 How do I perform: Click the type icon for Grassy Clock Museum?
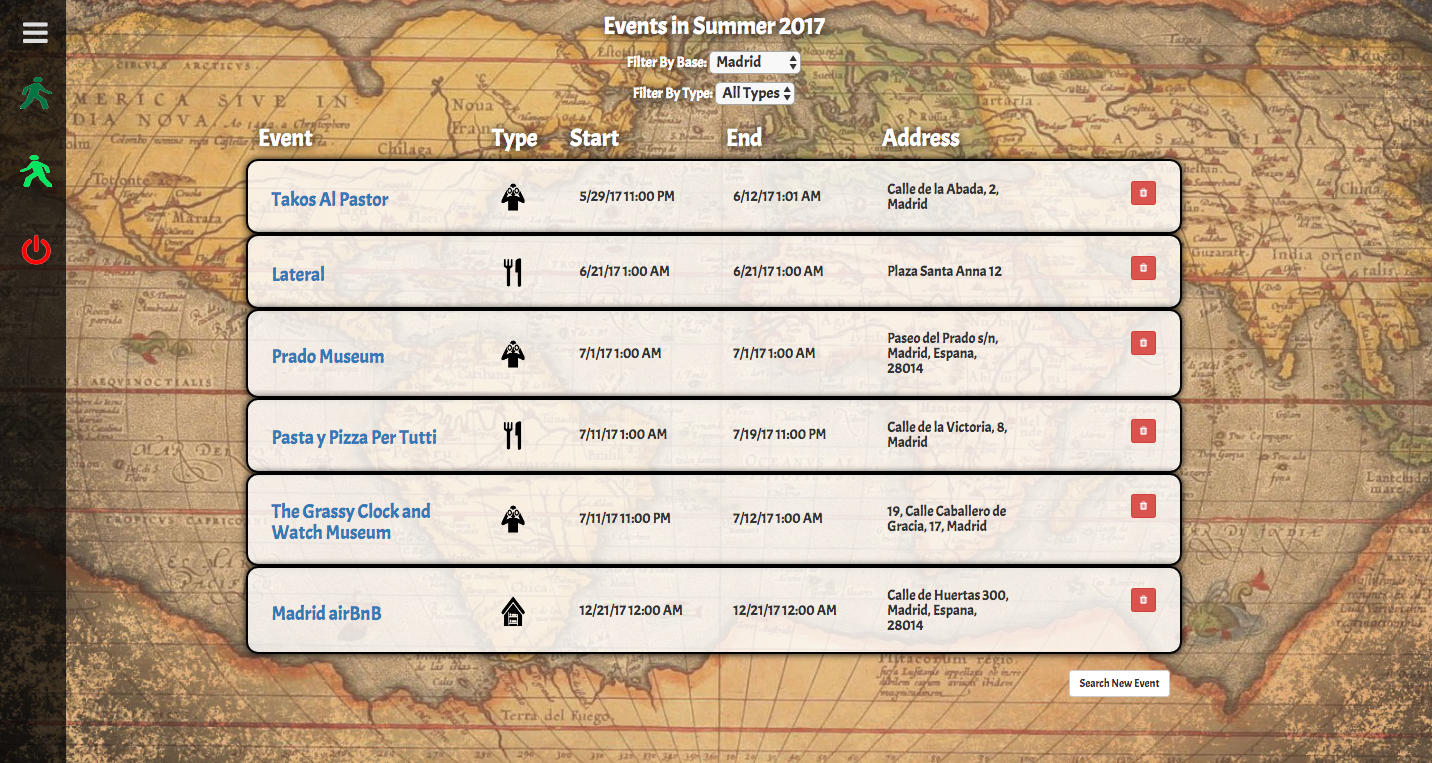(x=513, y=519)
